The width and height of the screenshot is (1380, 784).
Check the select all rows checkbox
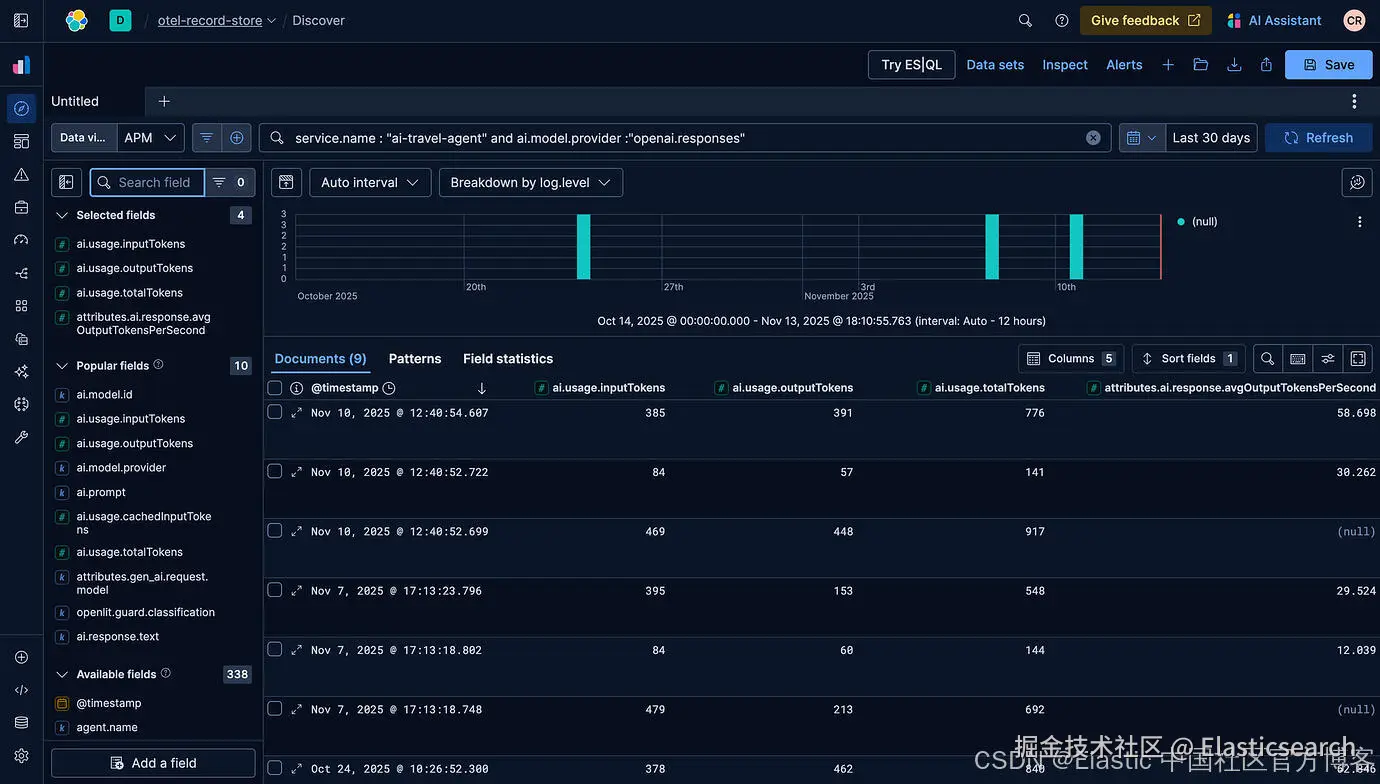point(275,388)
